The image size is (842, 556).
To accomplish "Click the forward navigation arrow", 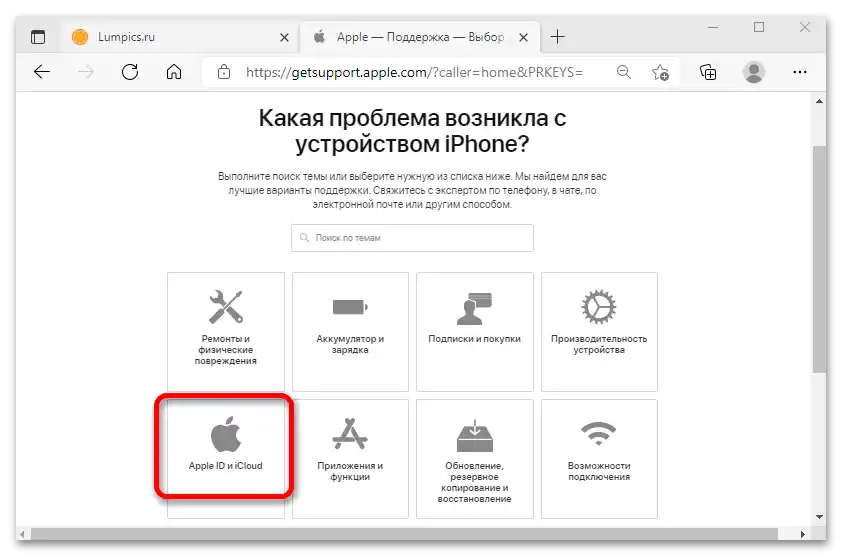I will pyautogui.click(x=86, y=72).
